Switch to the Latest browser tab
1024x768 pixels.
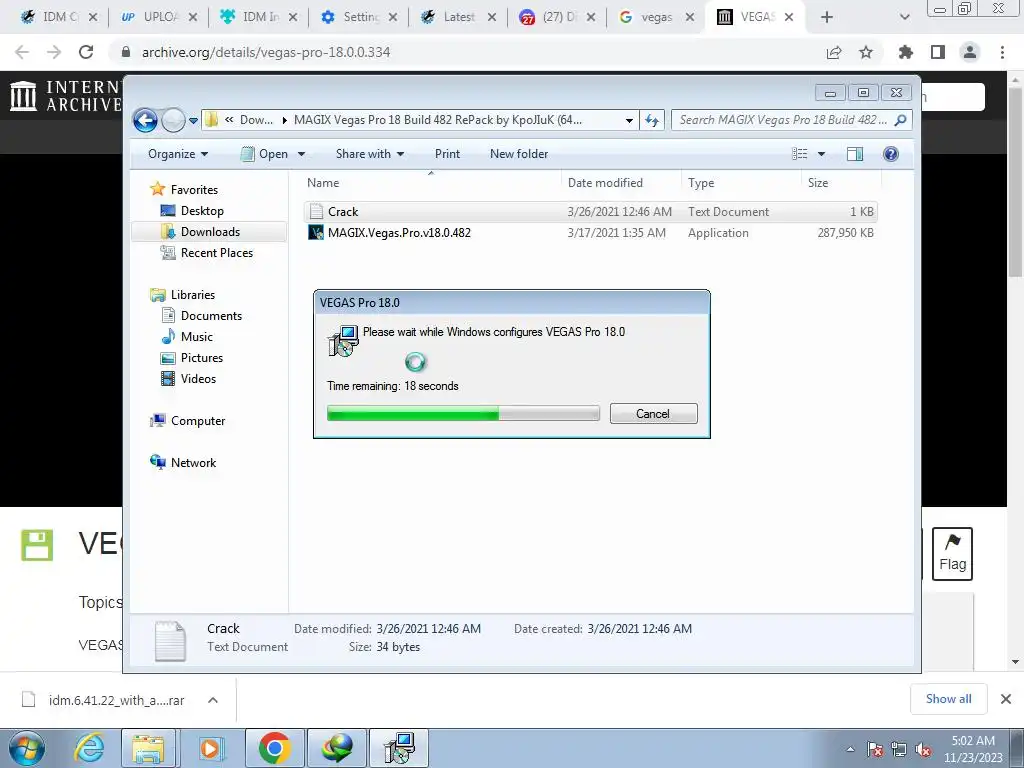point(458,17)
